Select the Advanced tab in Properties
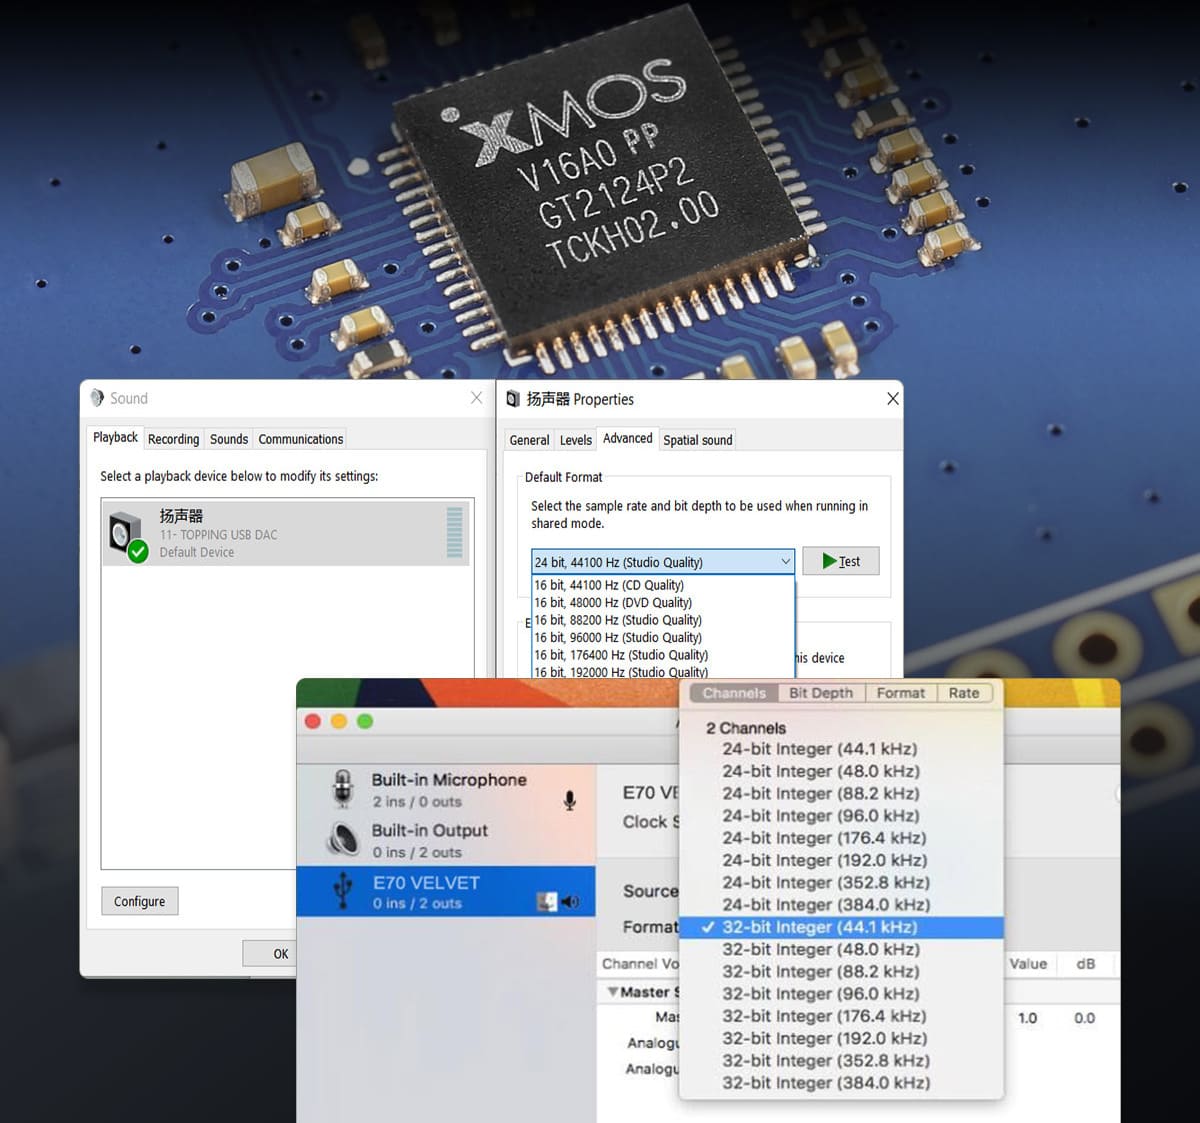1200x1123 pixels. [x=628, y=438]
